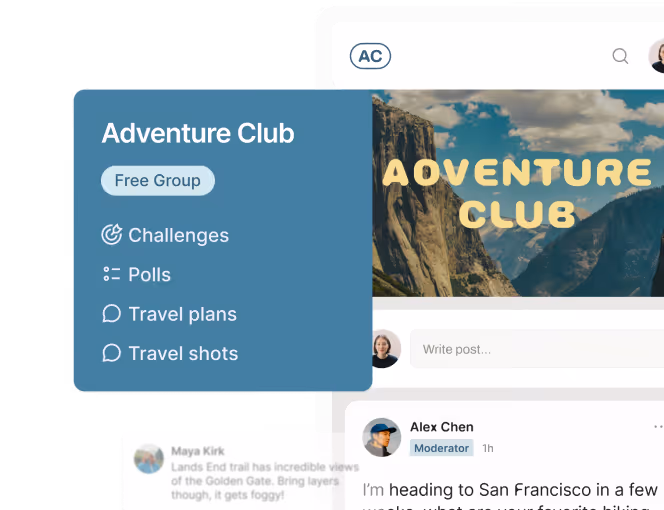
Task: Open the Travel plans channel
Action: click(183, 314)
